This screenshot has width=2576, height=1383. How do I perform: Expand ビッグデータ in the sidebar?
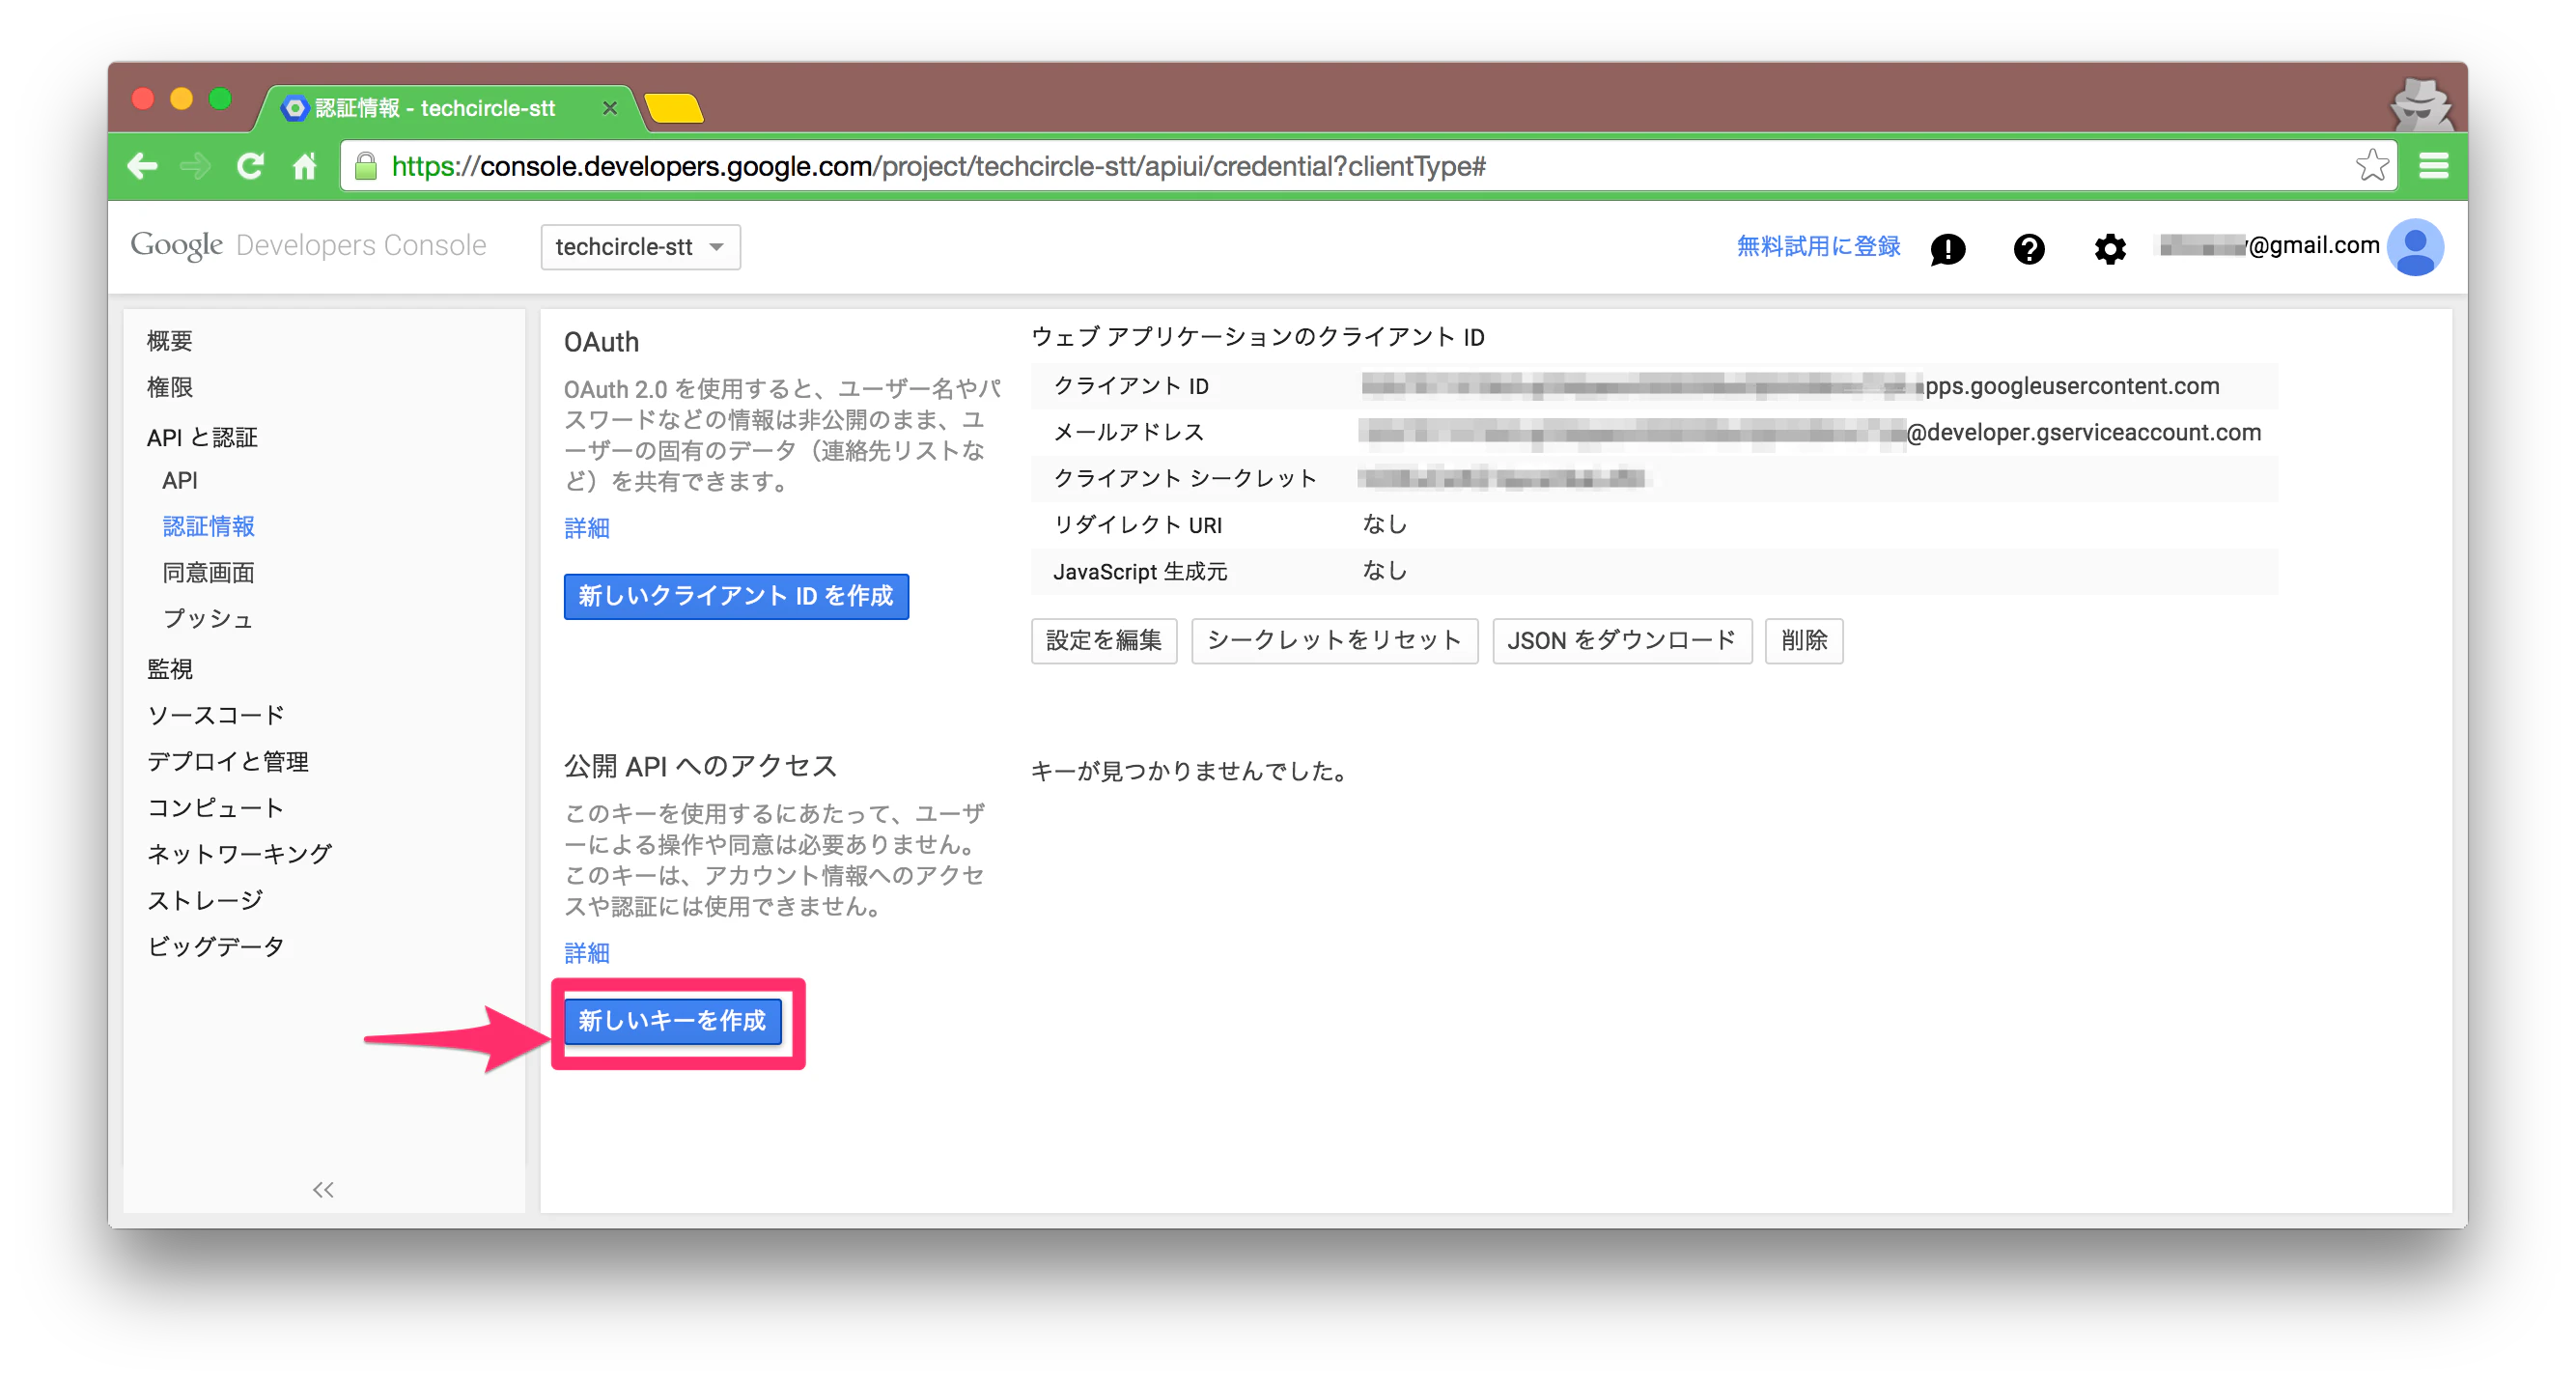(216, 946)
